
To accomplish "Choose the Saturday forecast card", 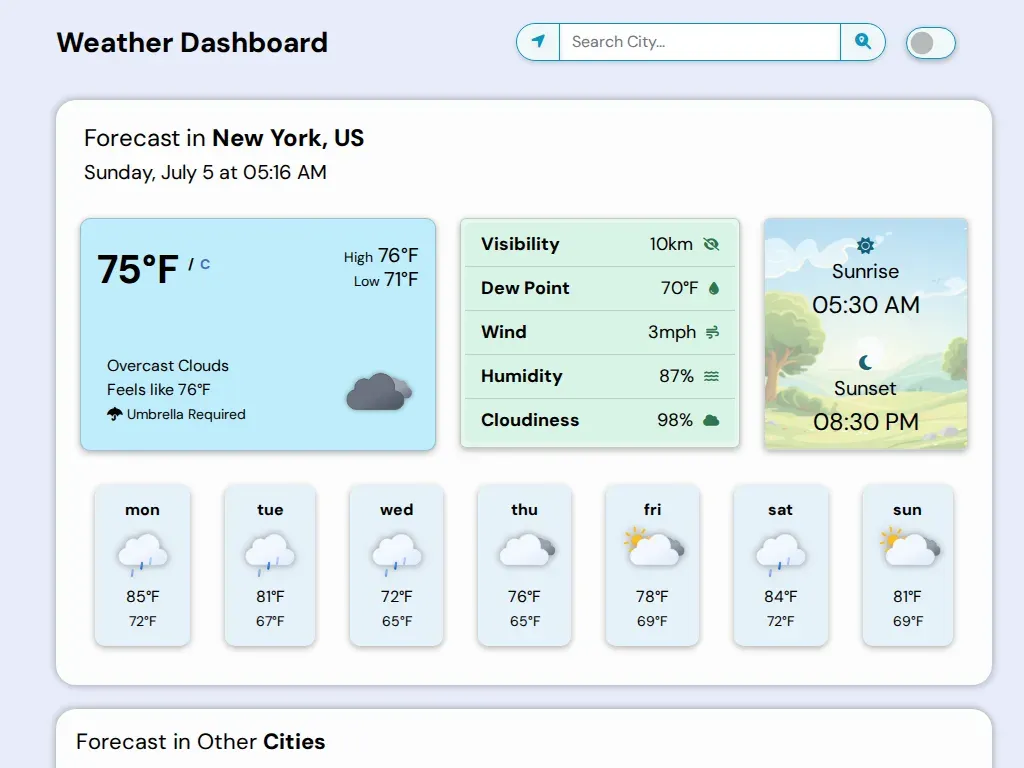I will 780,566.
